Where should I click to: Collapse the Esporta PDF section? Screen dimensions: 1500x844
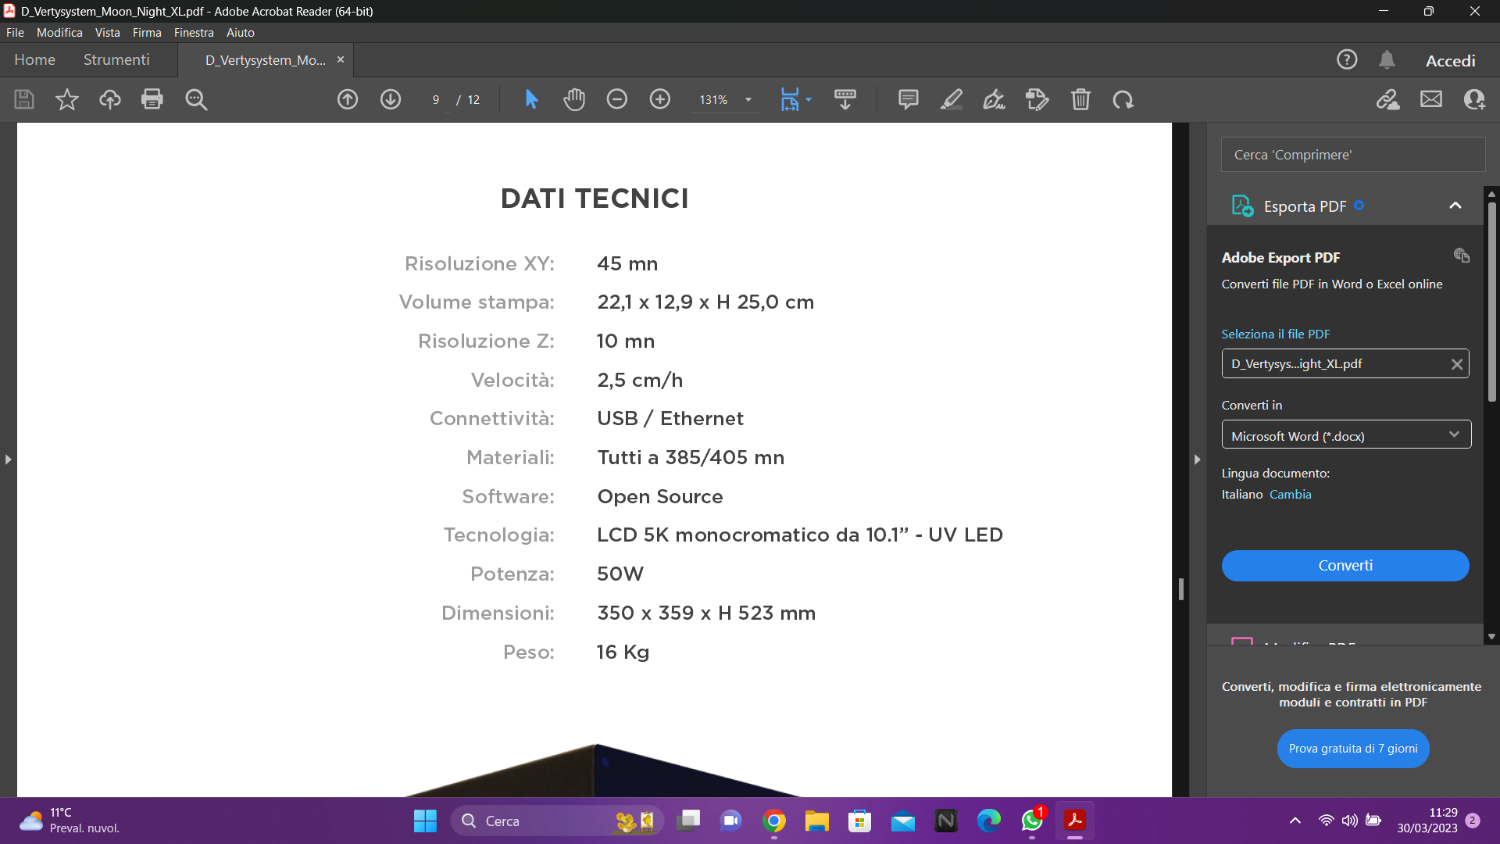click(x=1455, y=206)
